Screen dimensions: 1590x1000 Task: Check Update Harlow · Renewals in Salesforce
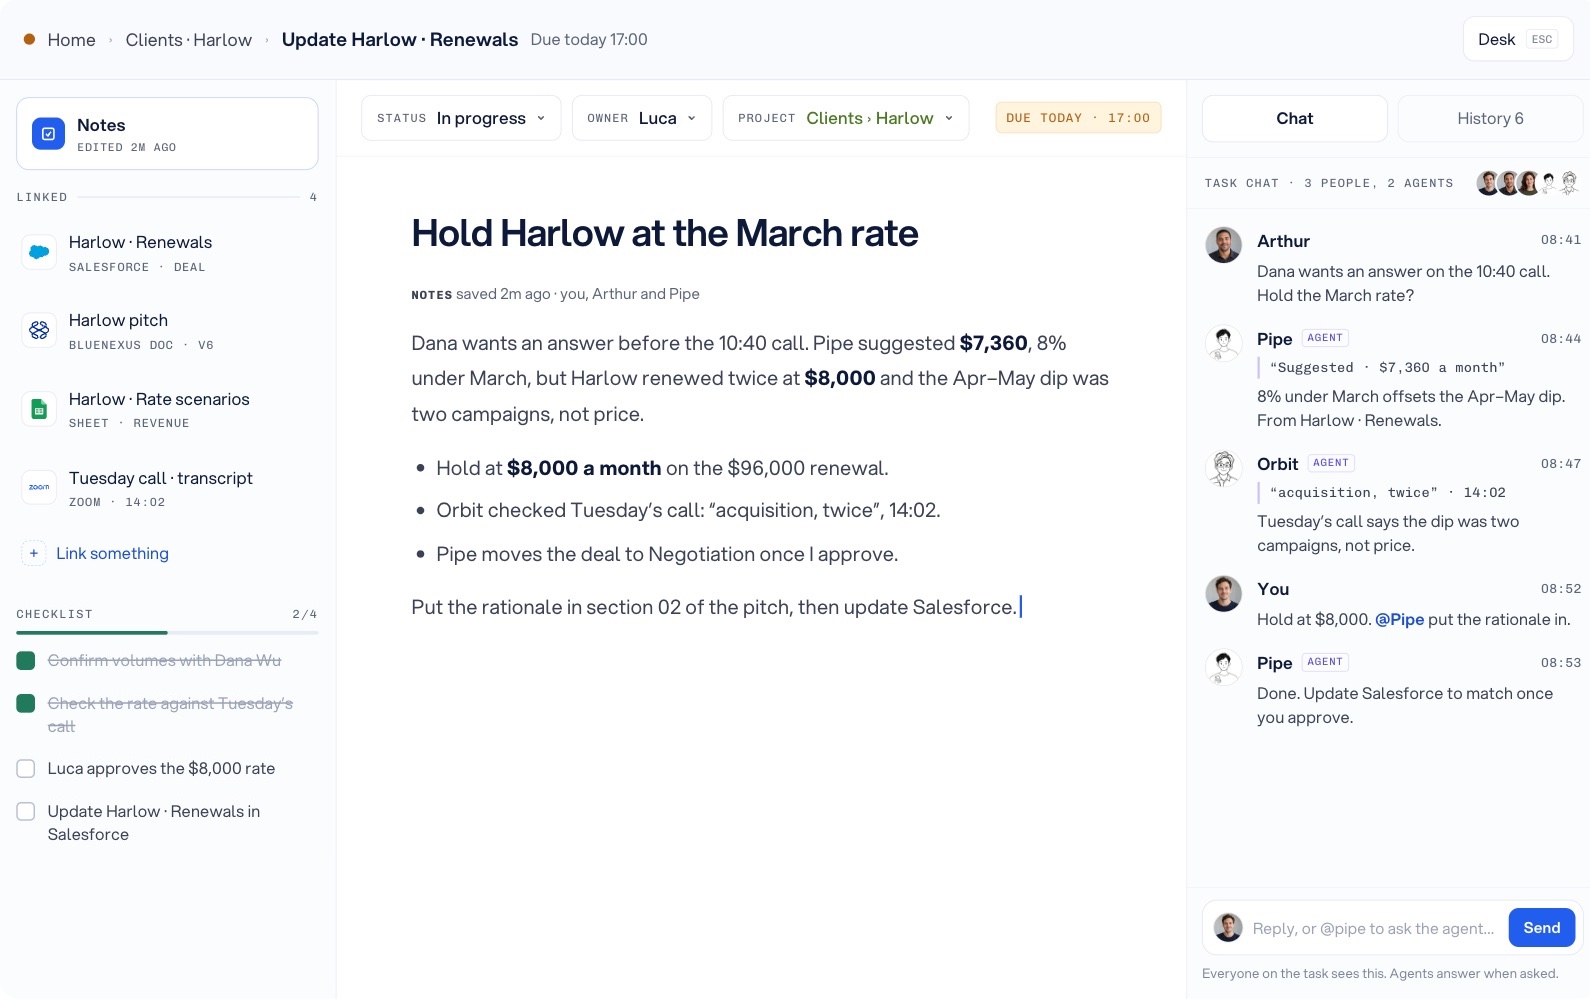26,812
